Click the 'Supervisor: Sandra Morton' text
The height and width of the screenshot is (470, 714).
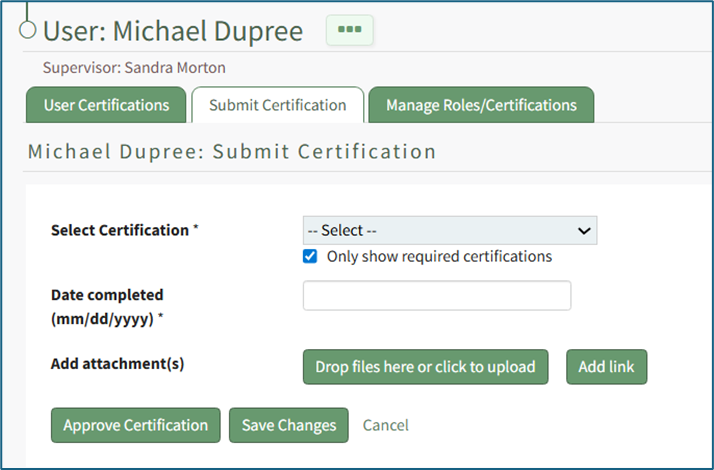[x=134, y=68]
